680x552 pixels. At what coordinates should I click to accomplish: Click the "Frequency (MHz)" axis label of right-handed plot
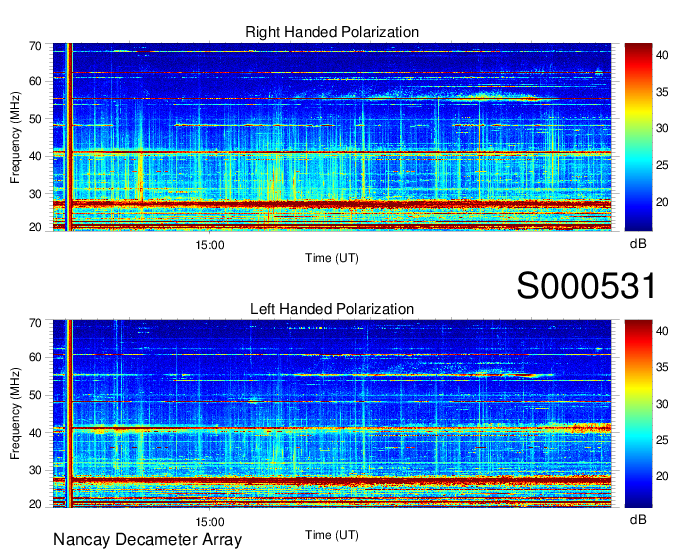coord(15,137)
